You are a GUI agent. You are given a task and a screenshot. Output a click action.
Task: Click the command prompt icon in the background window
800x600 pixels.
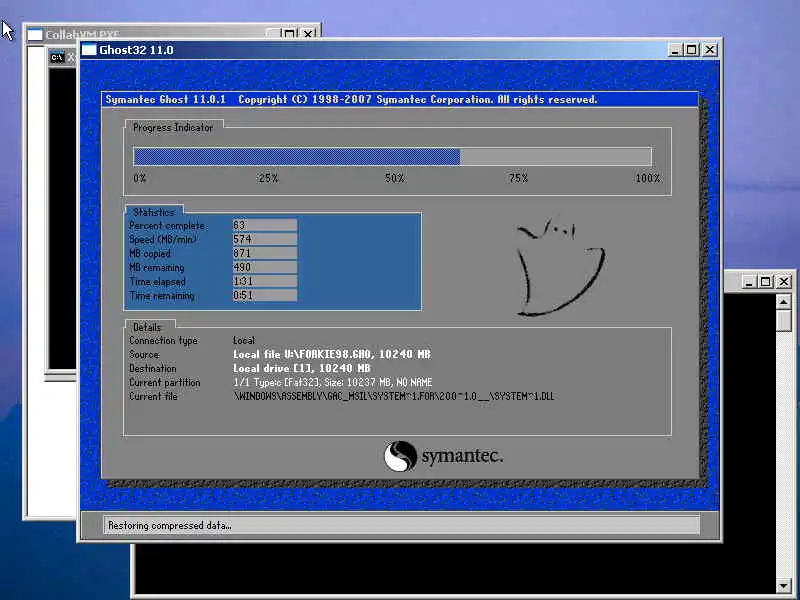pyautogui.click(x=57, y=57)
